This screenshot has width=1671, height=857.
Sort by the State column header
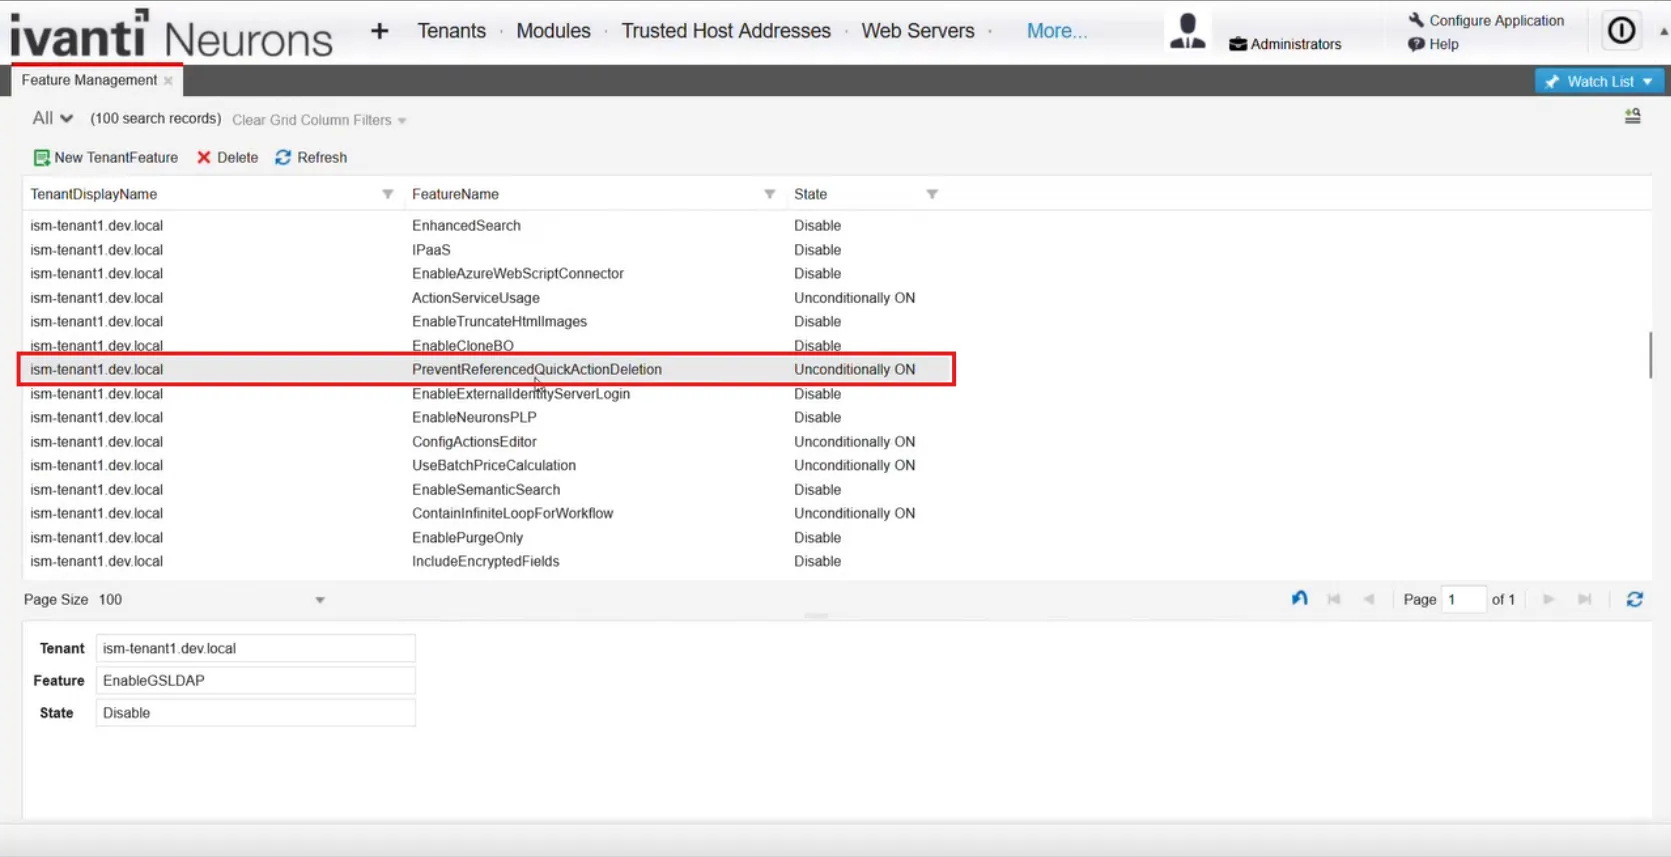(810, 194)
